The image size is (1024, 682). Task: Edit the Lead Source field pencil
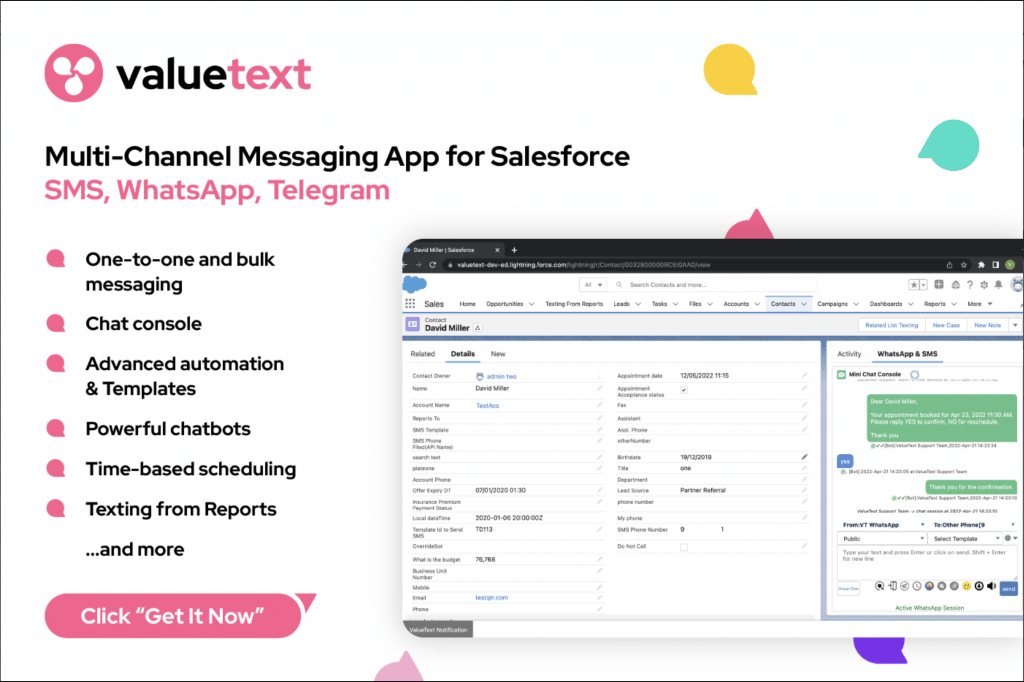(804, 490)
